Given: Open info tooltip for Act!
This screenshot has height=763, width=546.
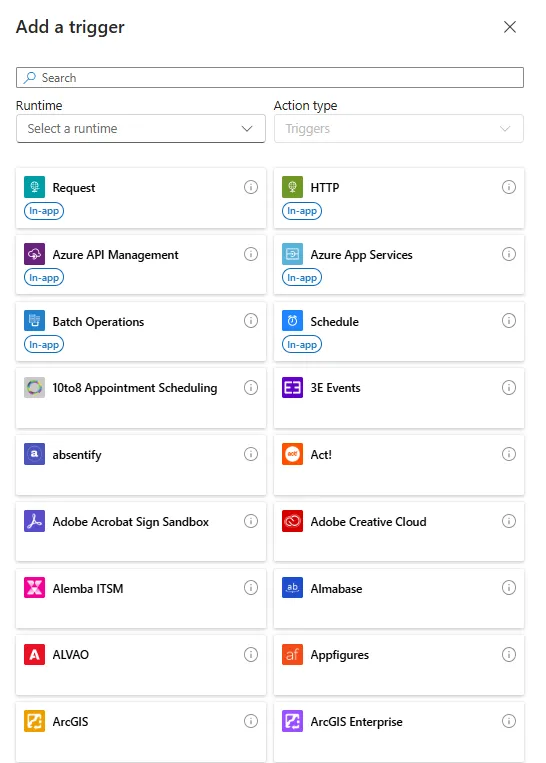Looking at the screenshot, I should (509, 454).
